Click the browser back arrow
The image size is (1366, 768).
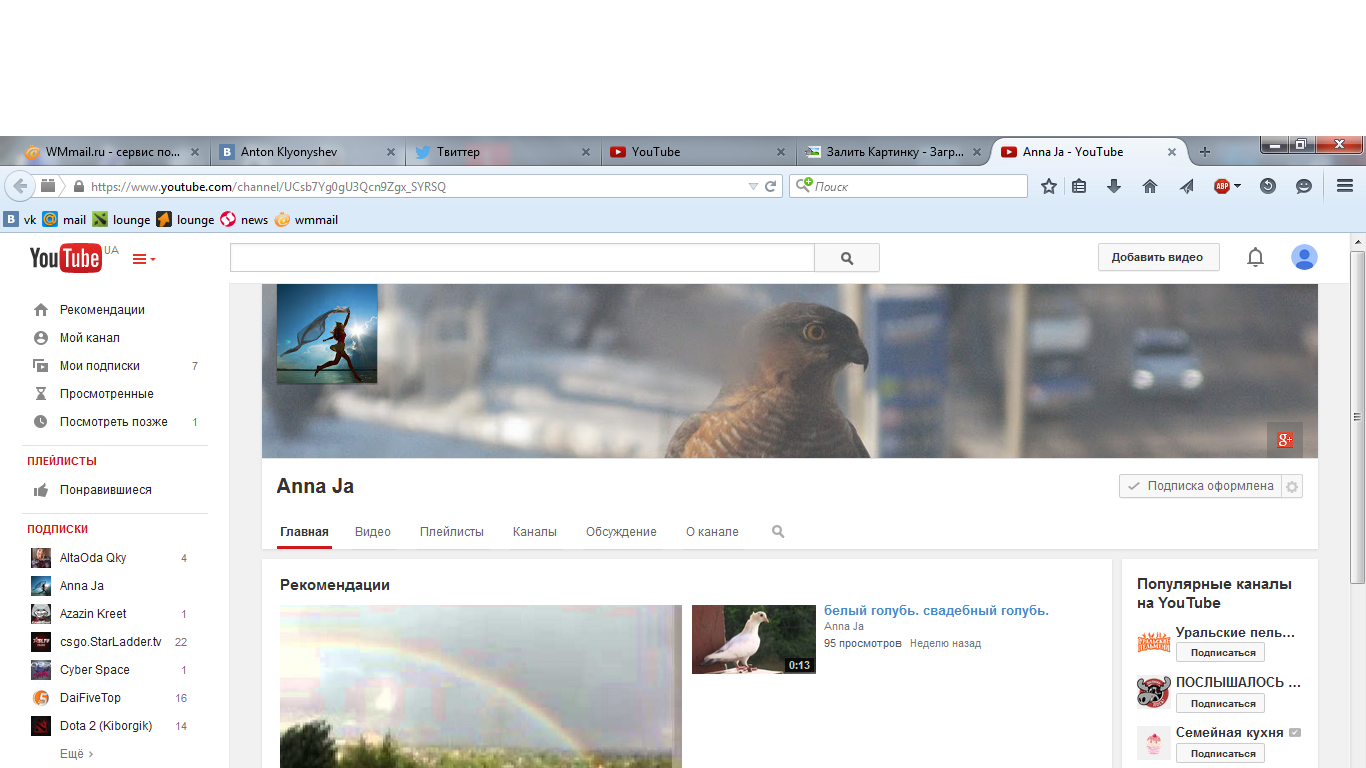click(x=19, y=186)
